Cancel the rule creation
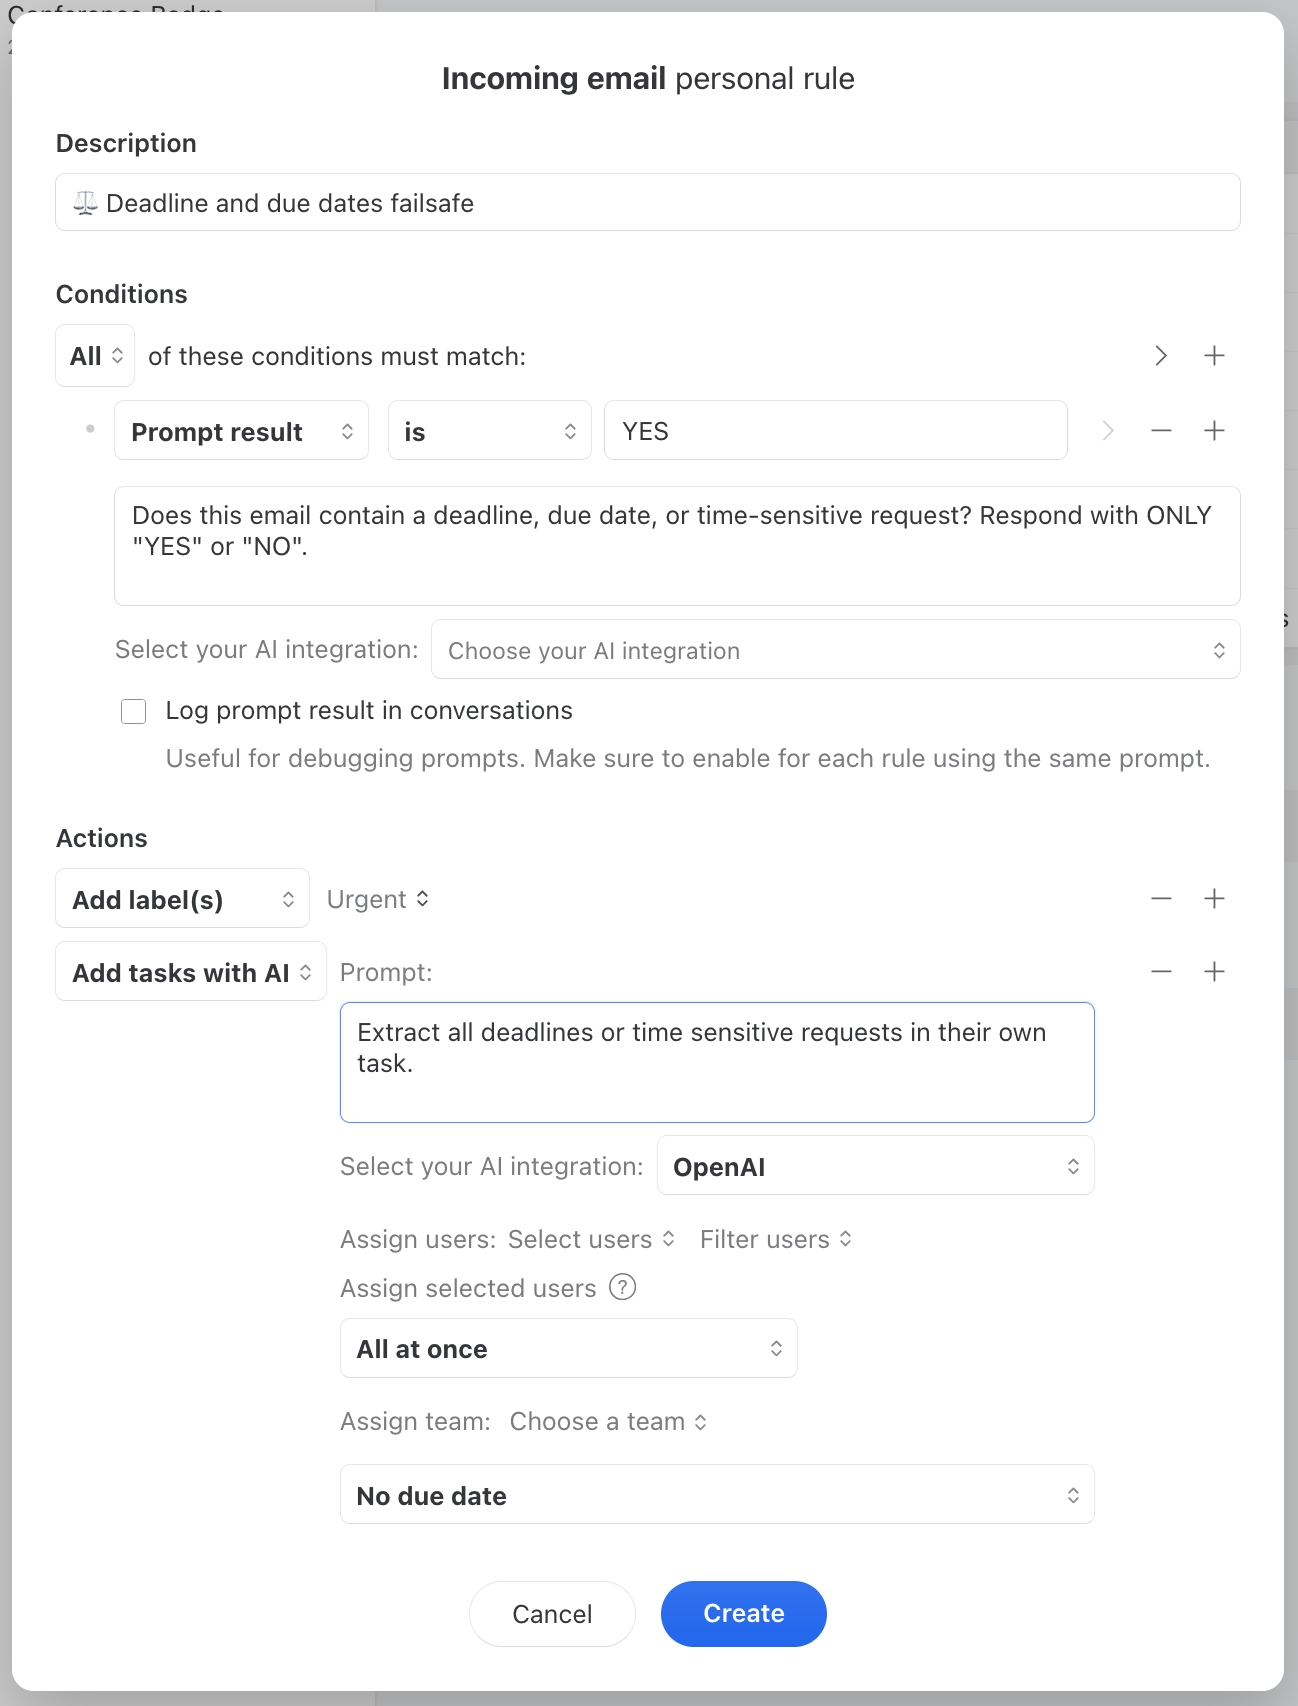Screen dimensions: 1298x1706 pos(552,1613)
